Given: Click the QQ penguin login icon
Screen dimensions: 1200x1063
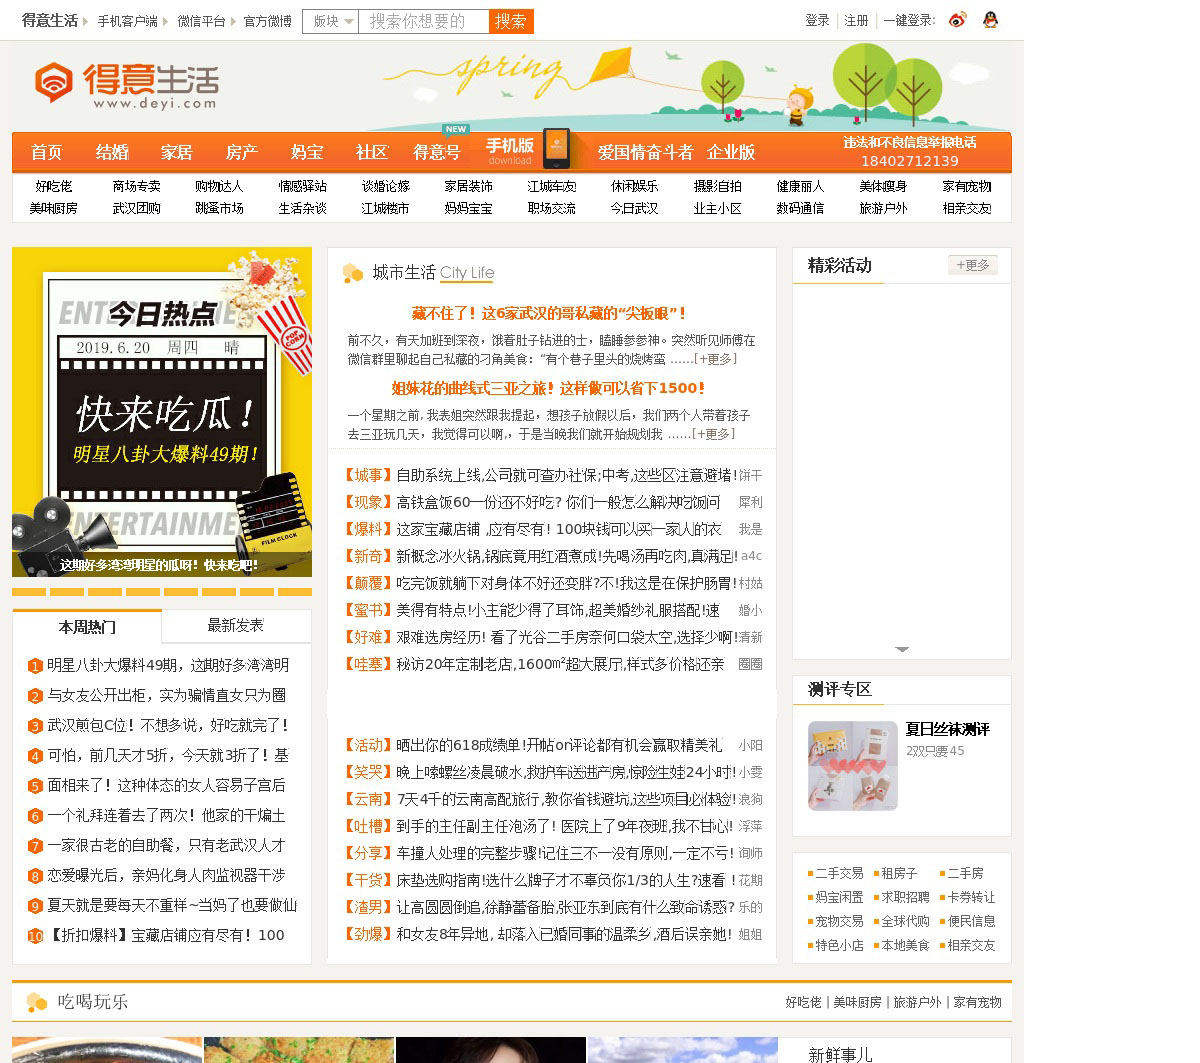Looking at the screenshot, I should point(990,20).
